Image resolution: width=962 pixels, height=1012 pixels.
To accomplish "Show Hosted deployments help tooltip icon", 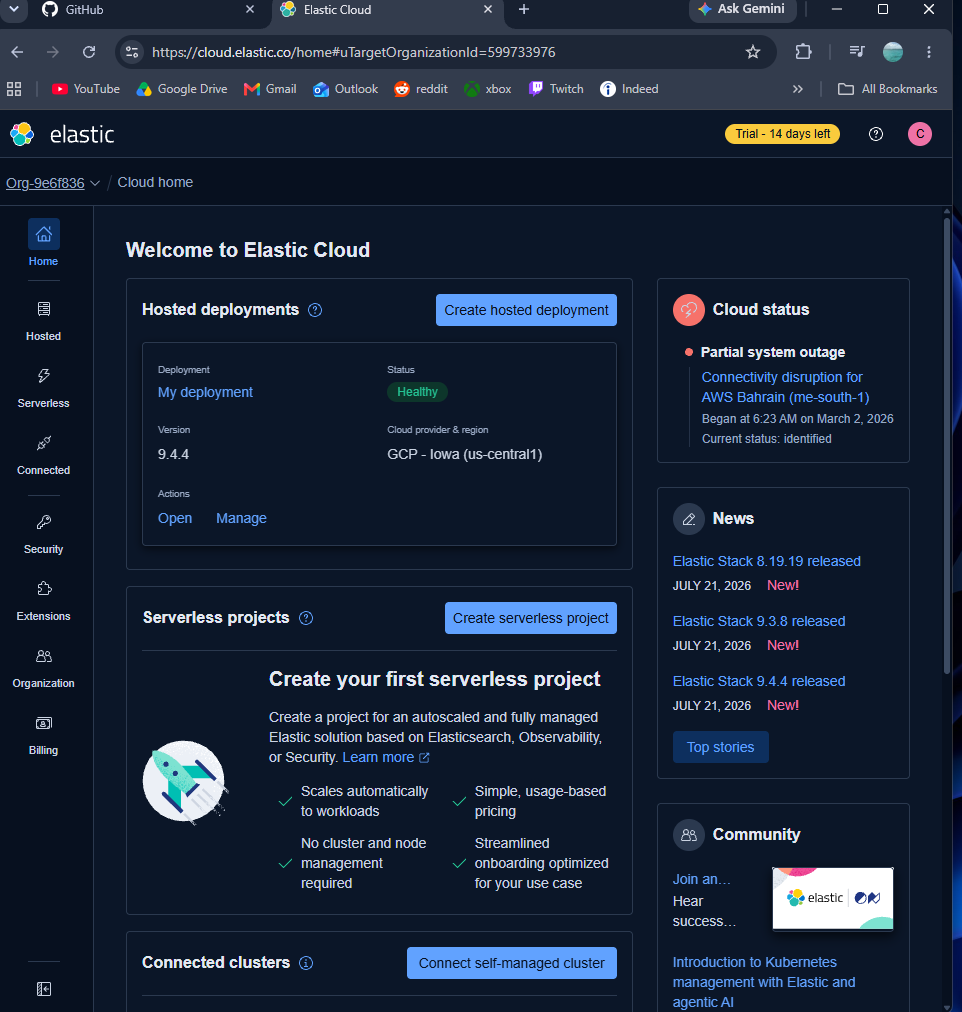I will (x=315, y=310).
